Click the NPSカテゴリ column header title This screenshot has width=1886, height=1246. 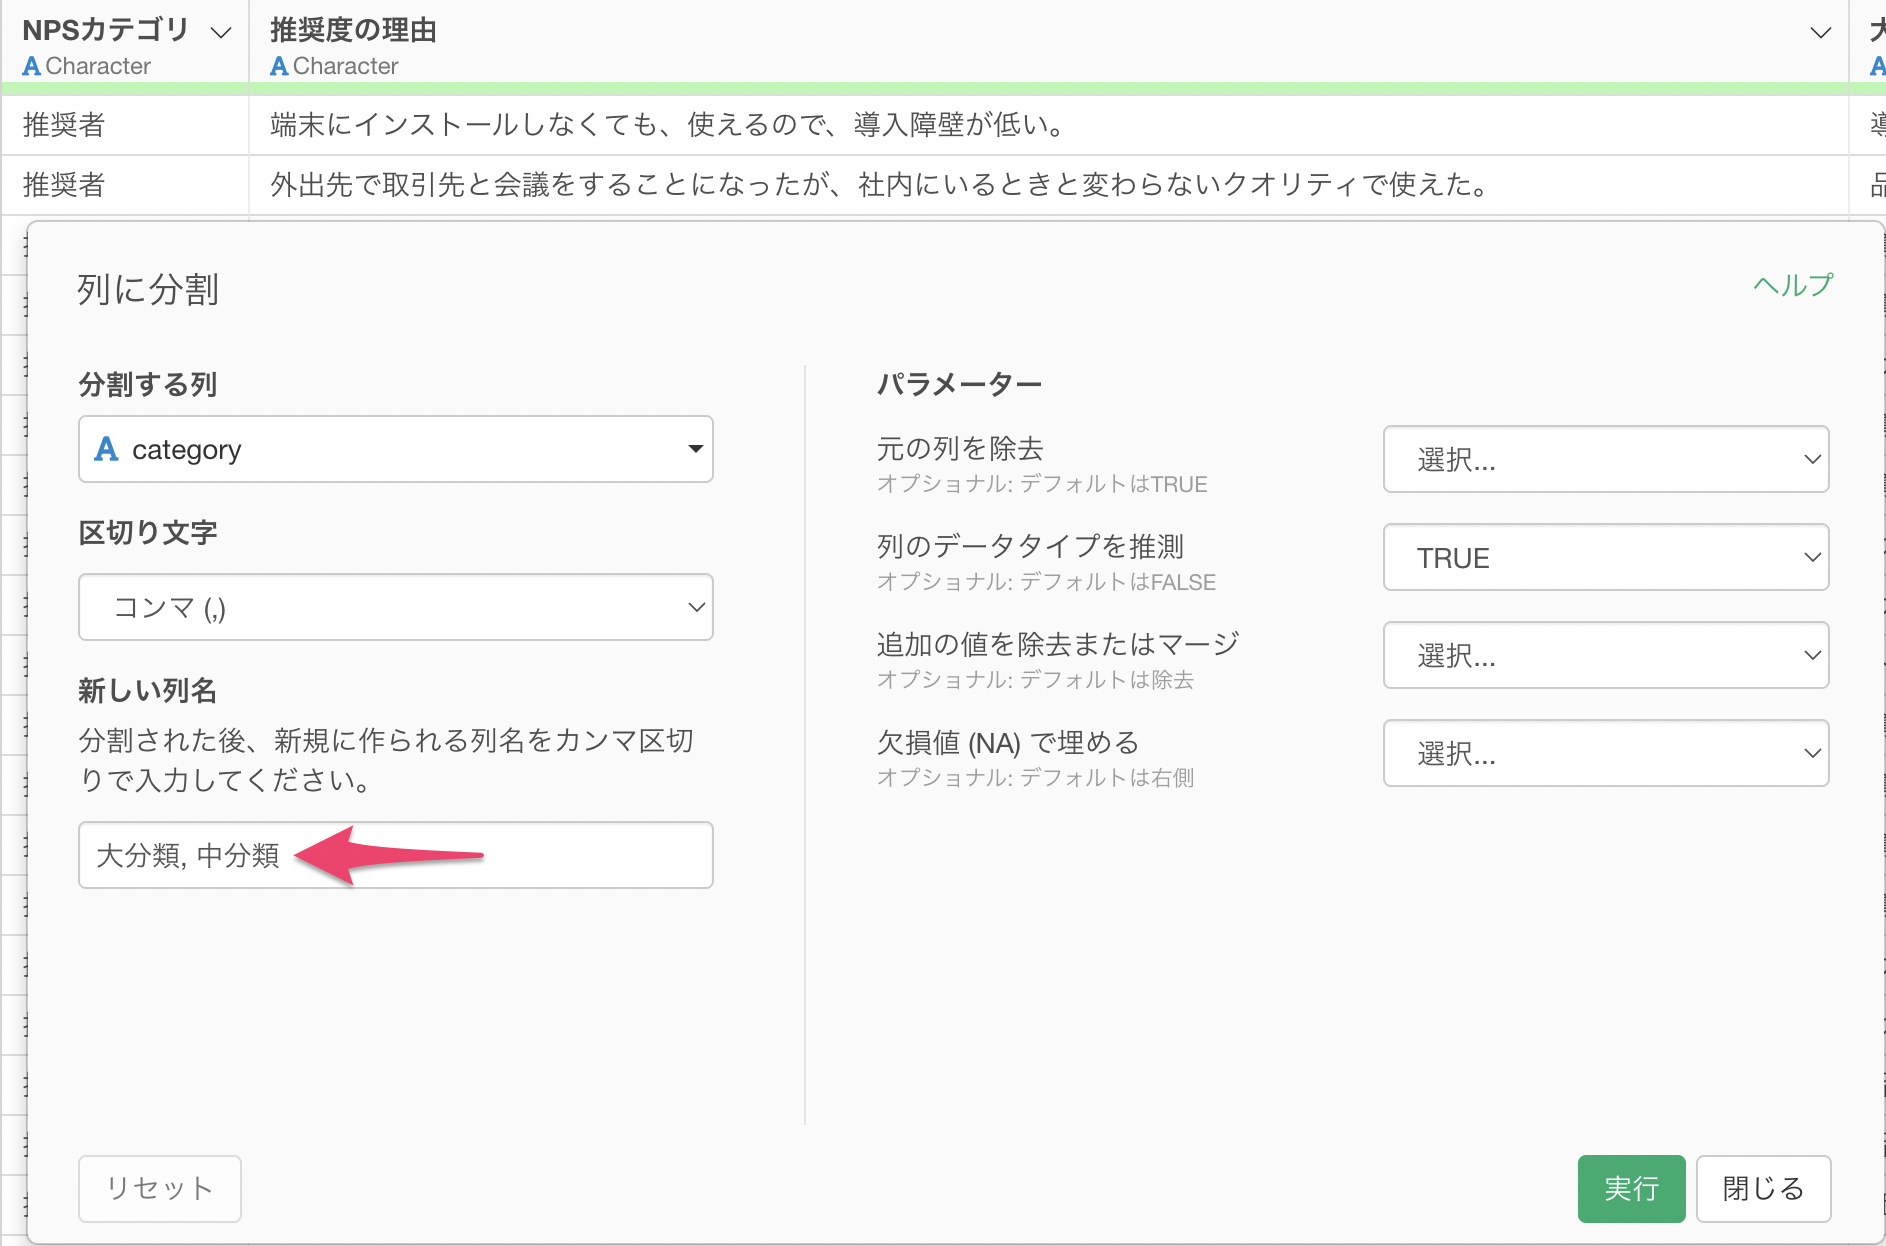105,30
